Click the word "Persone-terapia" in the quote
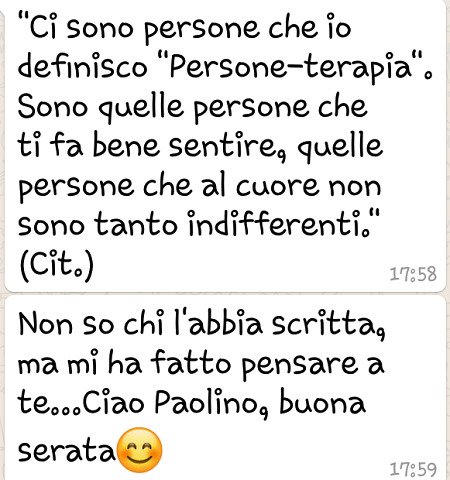Viewport: 450px width, 480px height. click(291, 68)
